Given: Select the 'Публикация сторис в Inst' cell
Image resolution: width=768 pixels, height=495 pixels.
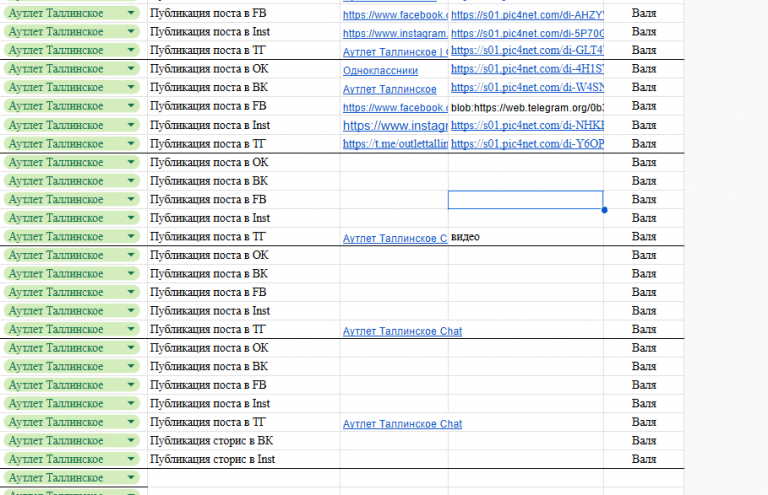Looking at the screenshot, I should (x=243, y=459).
